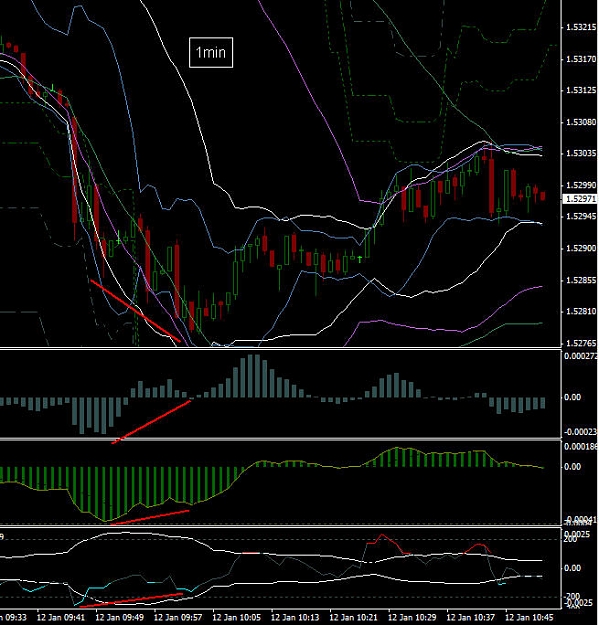Select the red trendline on the price chart
The image size is (599, 625).
tap(136, 311)
